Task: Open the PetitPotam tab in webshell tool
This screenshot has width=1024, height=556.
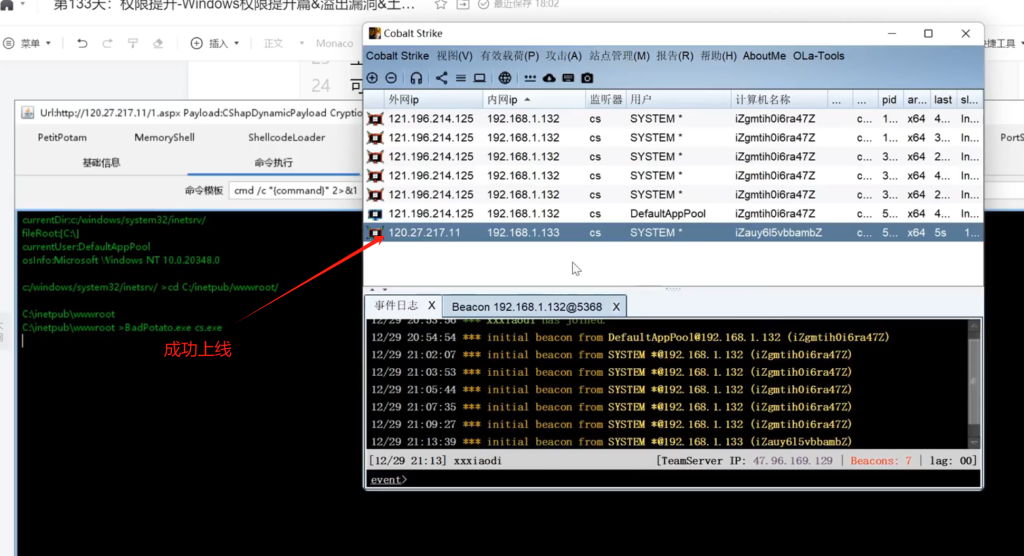Action: click(x=62, y=137)
